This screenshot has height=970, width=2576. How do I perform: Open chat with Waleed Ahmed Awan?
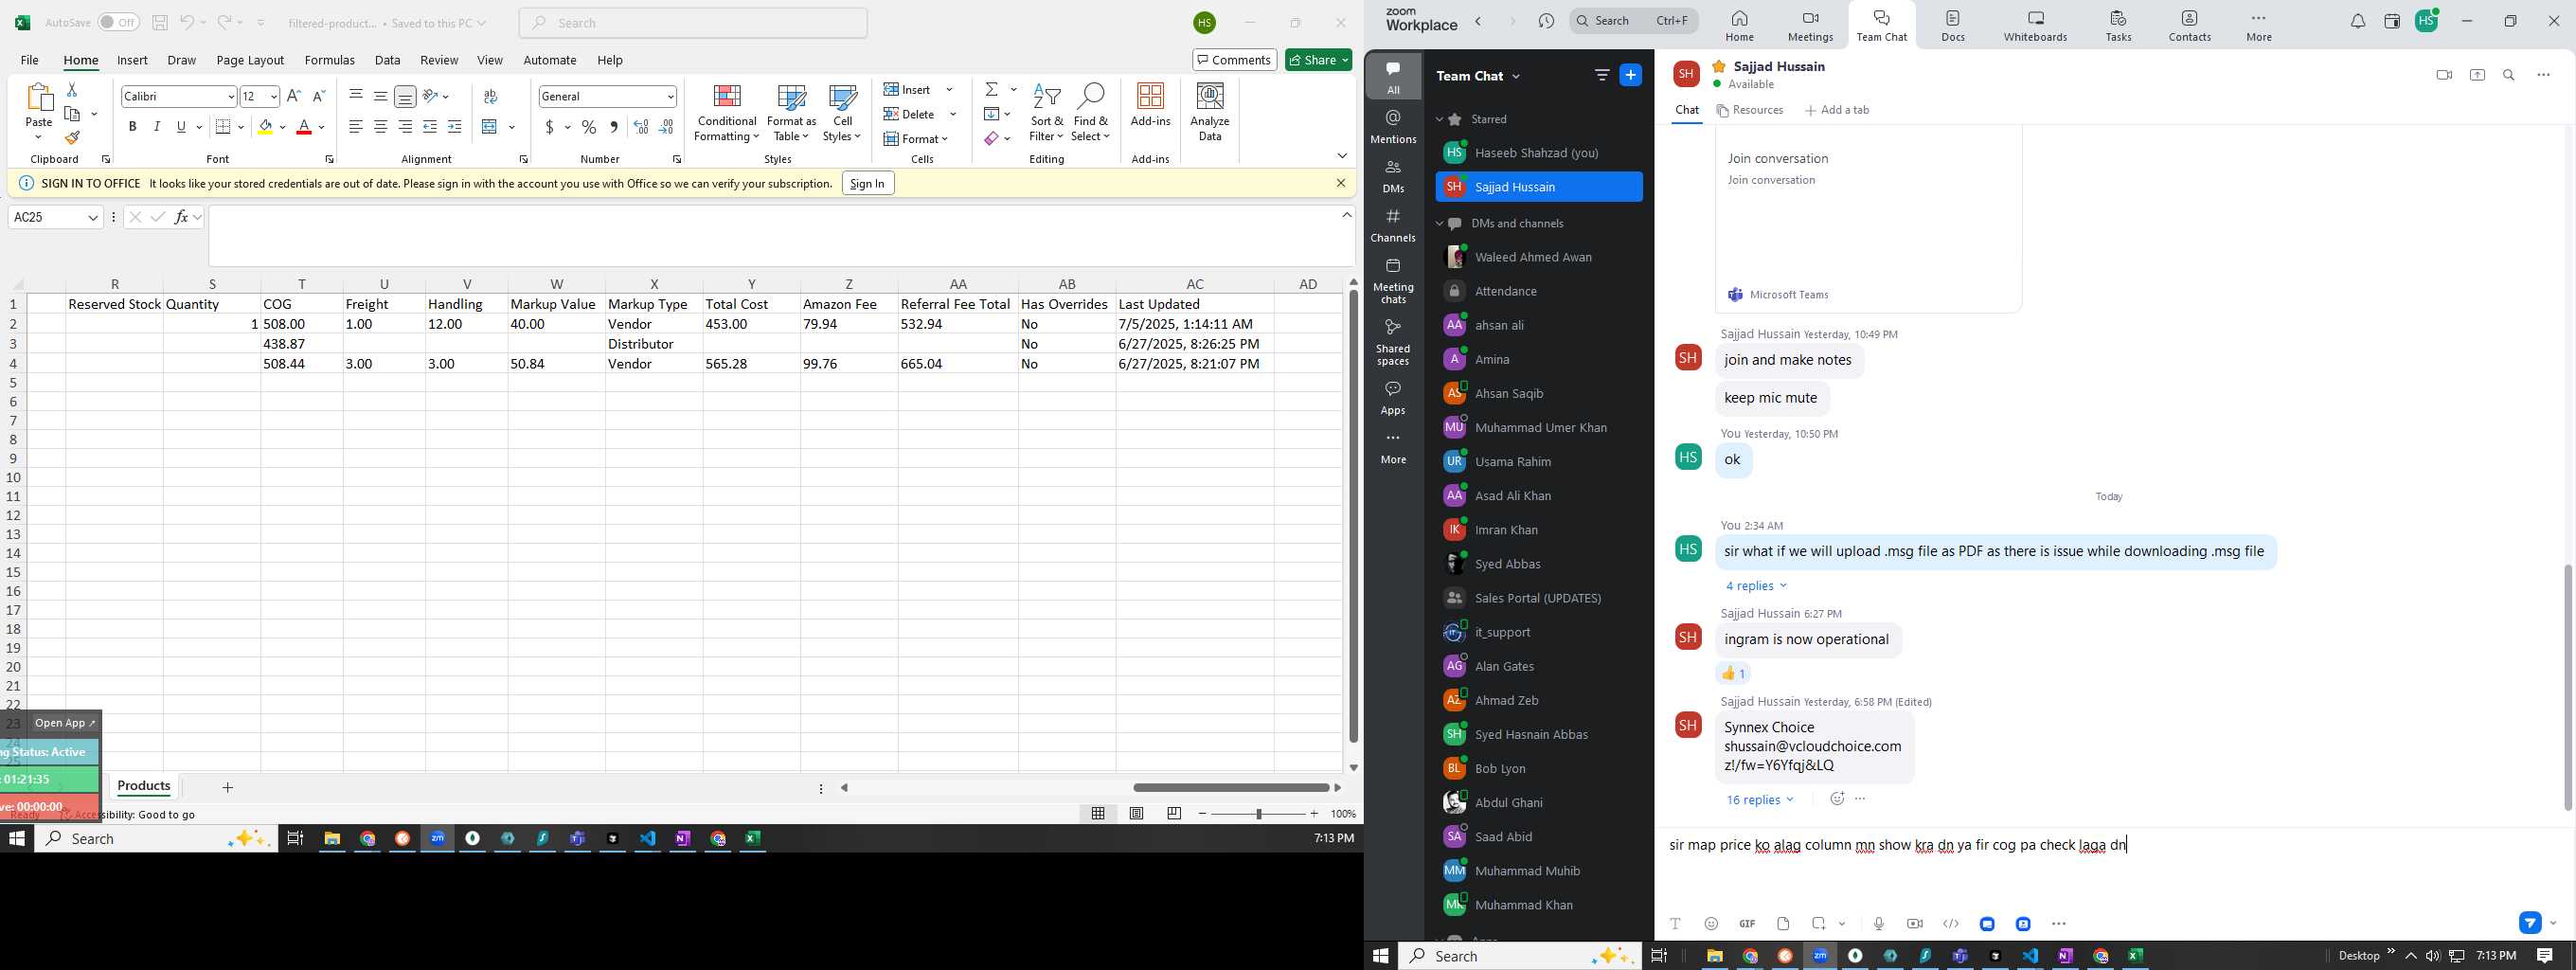(1538, 257)
